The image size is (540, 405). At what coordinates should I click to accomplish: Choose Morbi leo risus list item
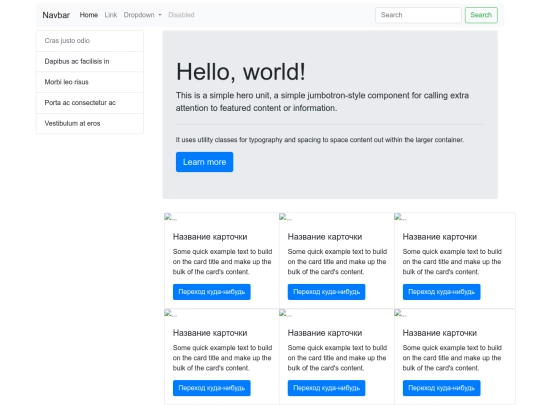[90, 82]
